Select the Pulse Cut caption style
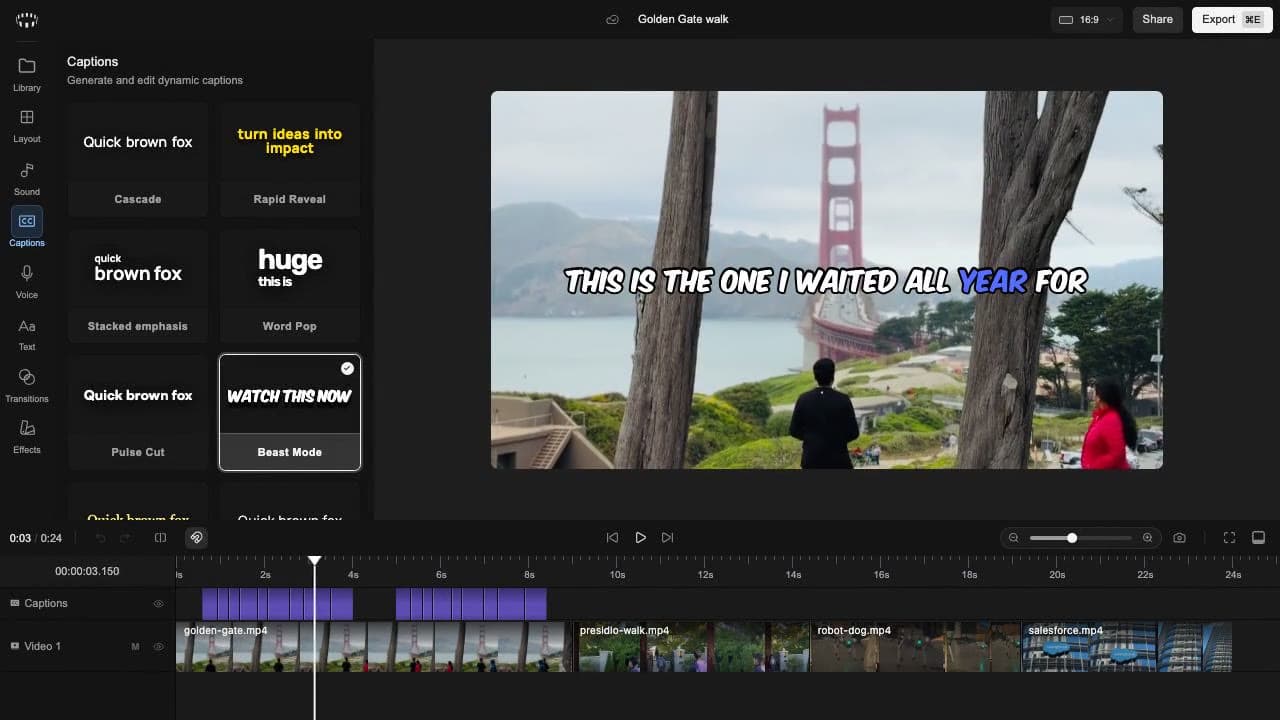Viewport: 1280px width, 720px height. pyautogui.click(x=138, y=413)
